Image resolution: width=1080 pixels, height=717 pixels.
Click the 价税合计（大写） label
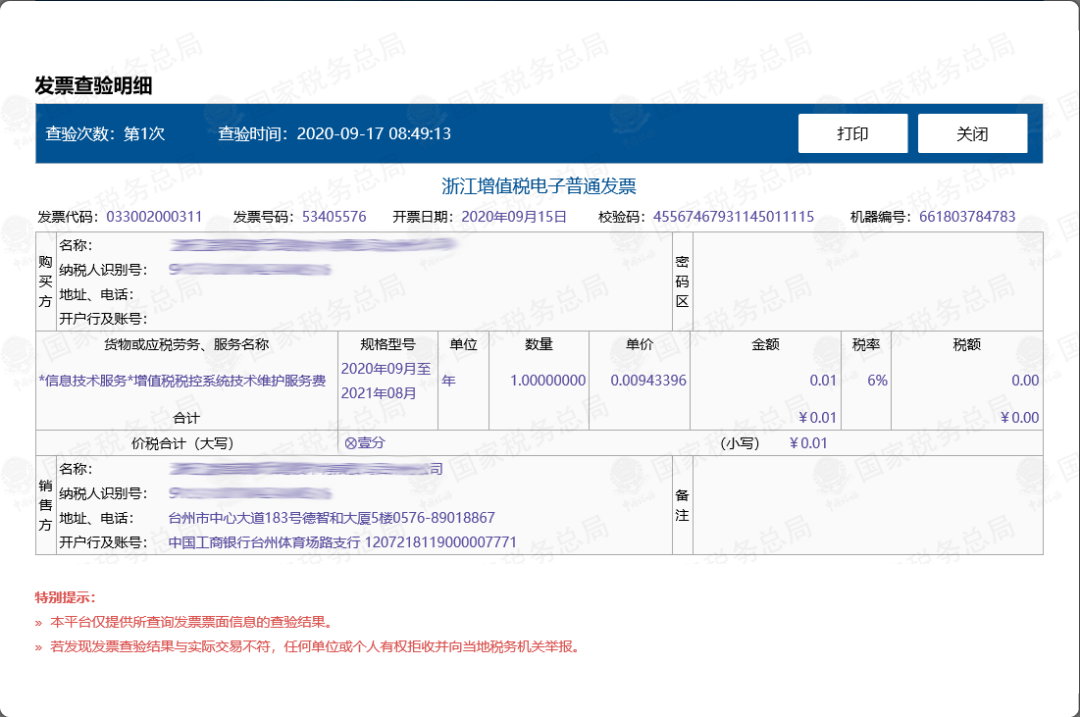183,444
